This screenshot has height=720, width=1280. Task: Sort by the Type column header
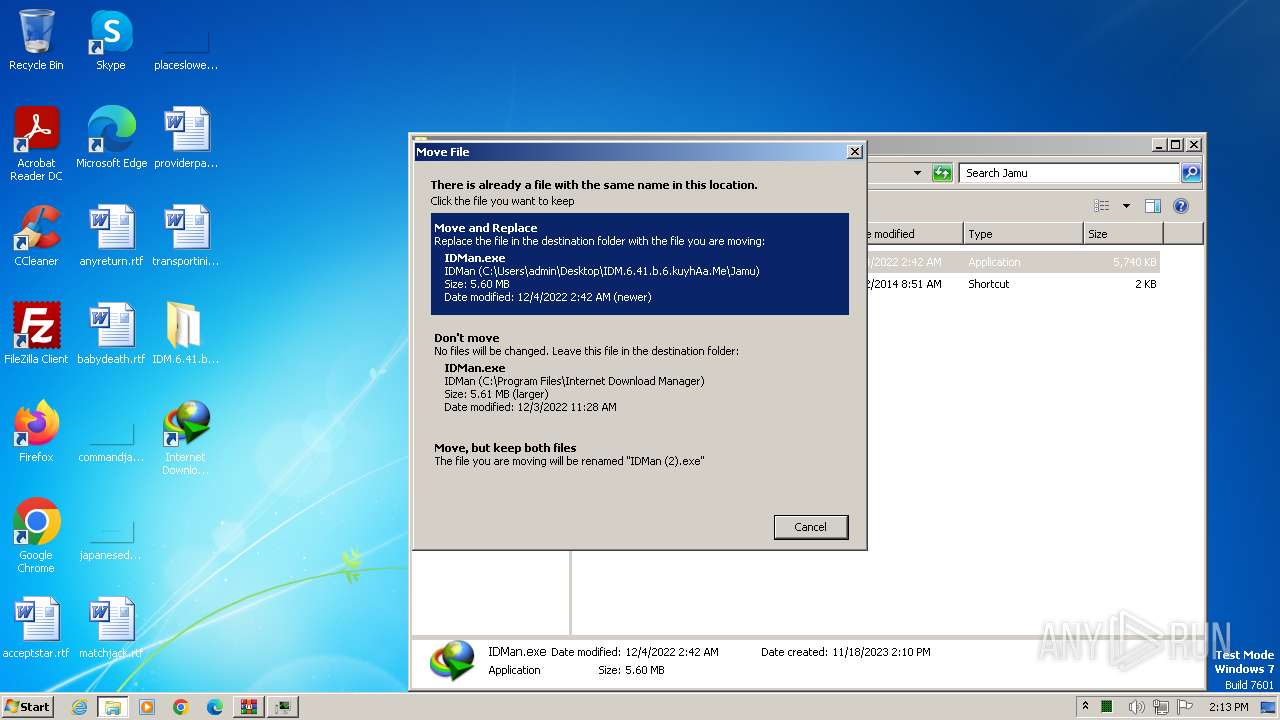[x=1023, y=234]
